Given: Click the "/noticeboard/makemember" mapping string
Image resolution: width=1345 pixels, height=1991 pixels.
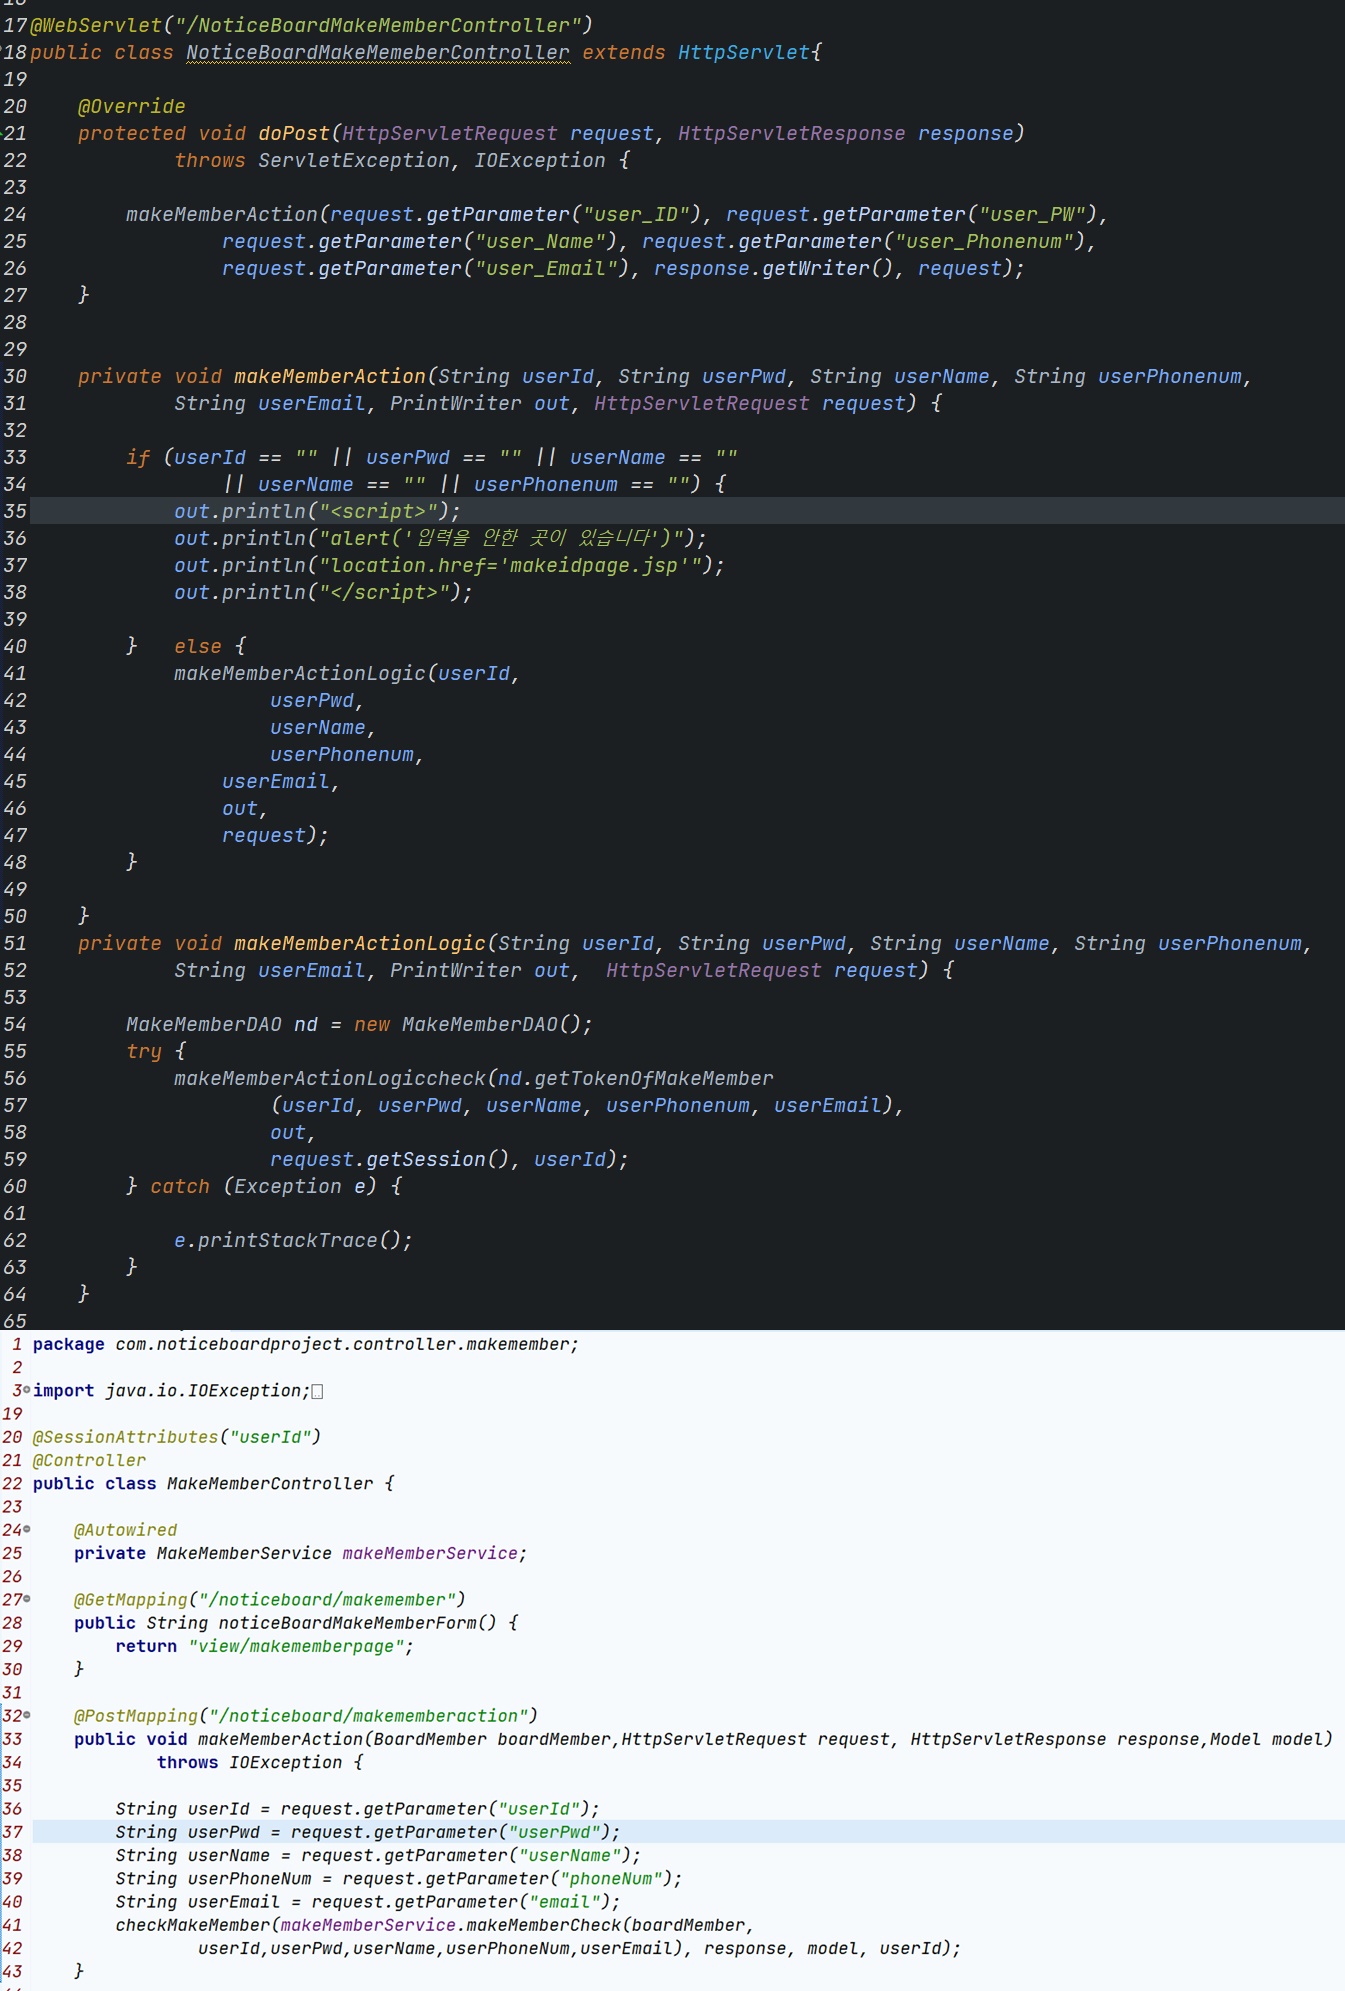Looking at the screenshot, I should [327, 1599].
